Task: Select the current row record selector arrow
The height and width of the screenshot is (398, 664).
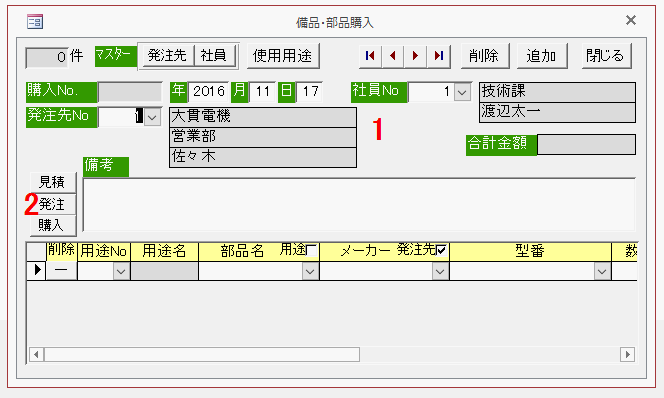Action: [36, 270]
